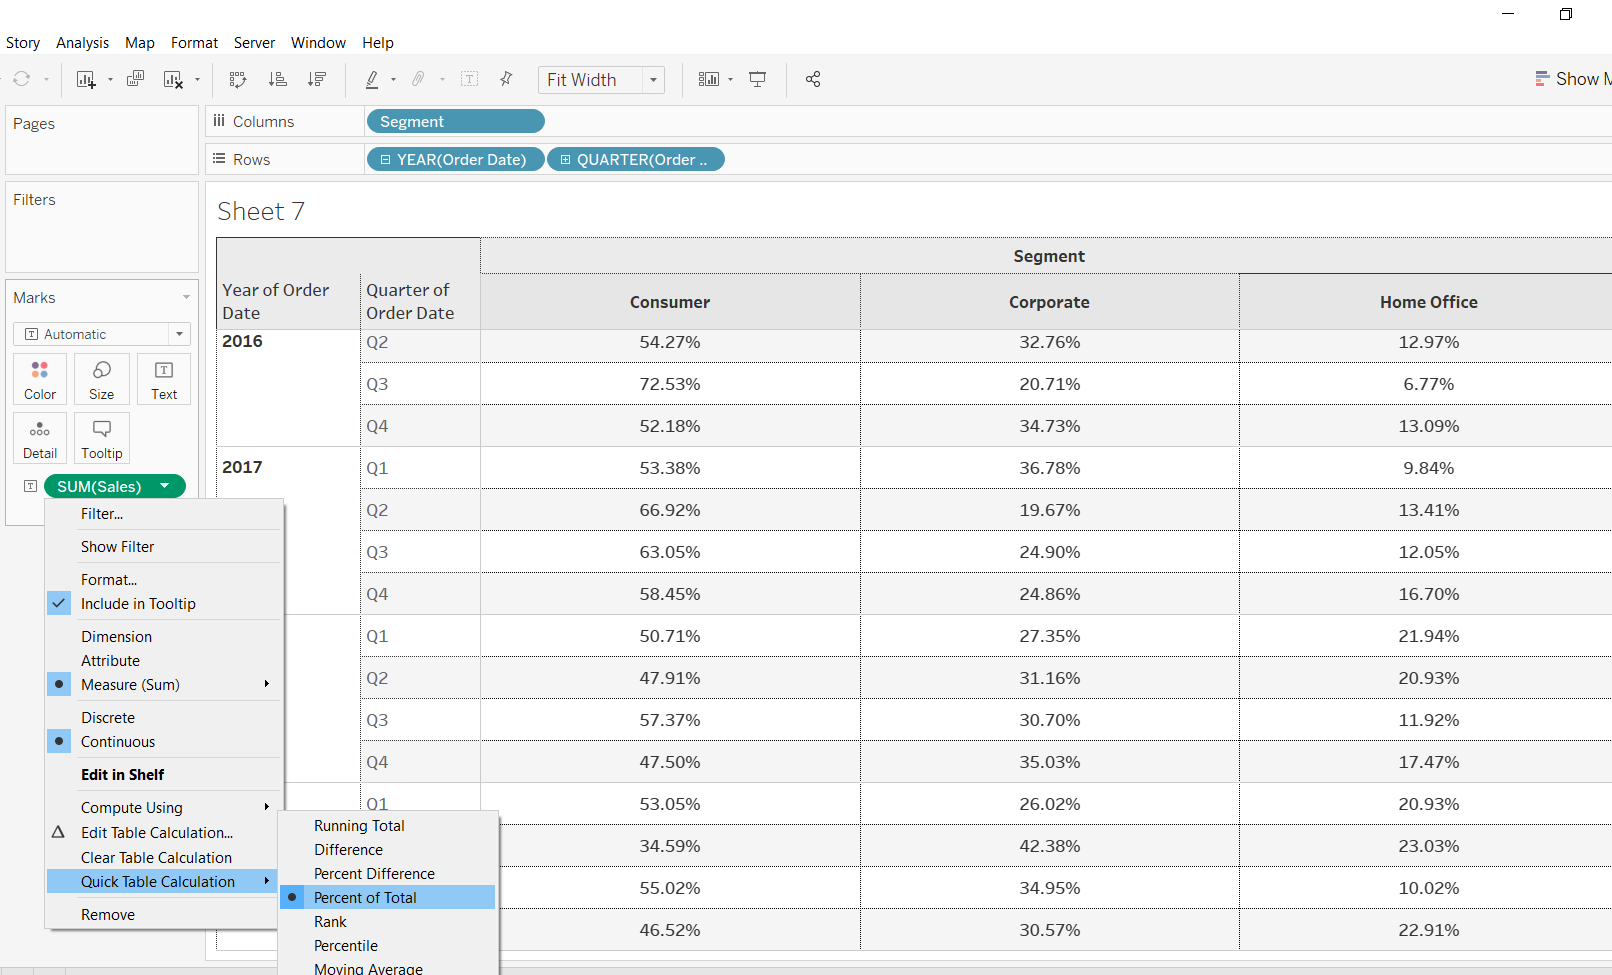Click the Presentation mode icon
This screenshot has height=975, width=1612.
click(x=758, y=79)
